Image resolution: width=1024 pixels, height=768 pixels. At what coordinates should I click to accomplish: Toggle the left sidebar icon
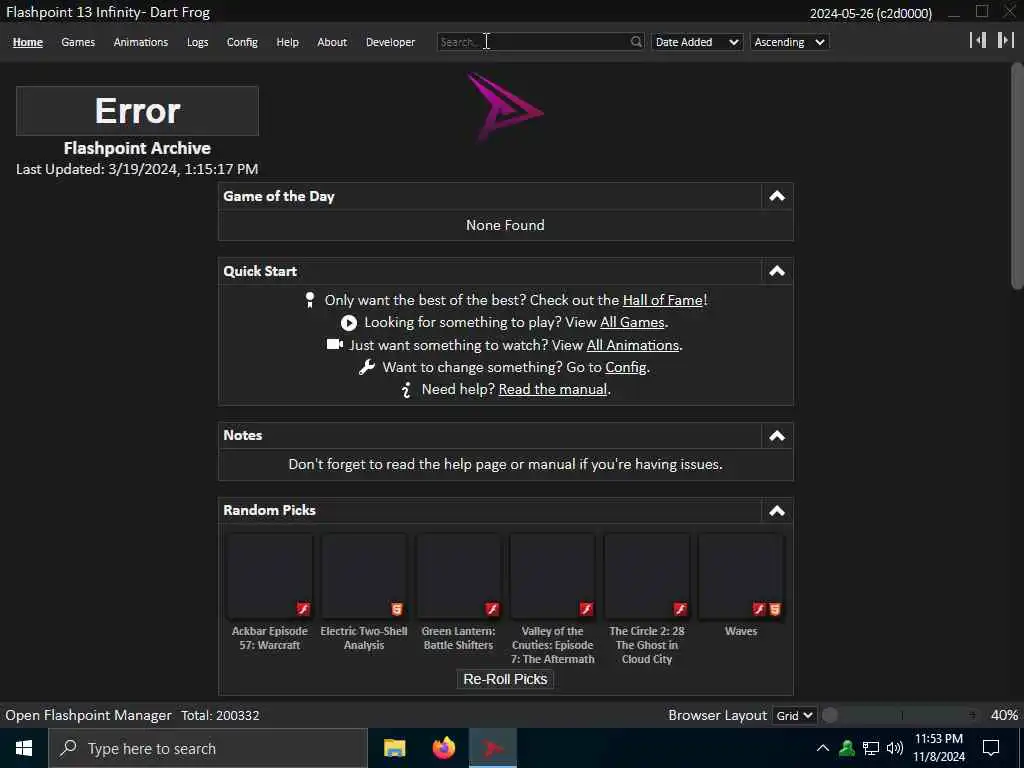pyautogui.click(x=978, y=40)
